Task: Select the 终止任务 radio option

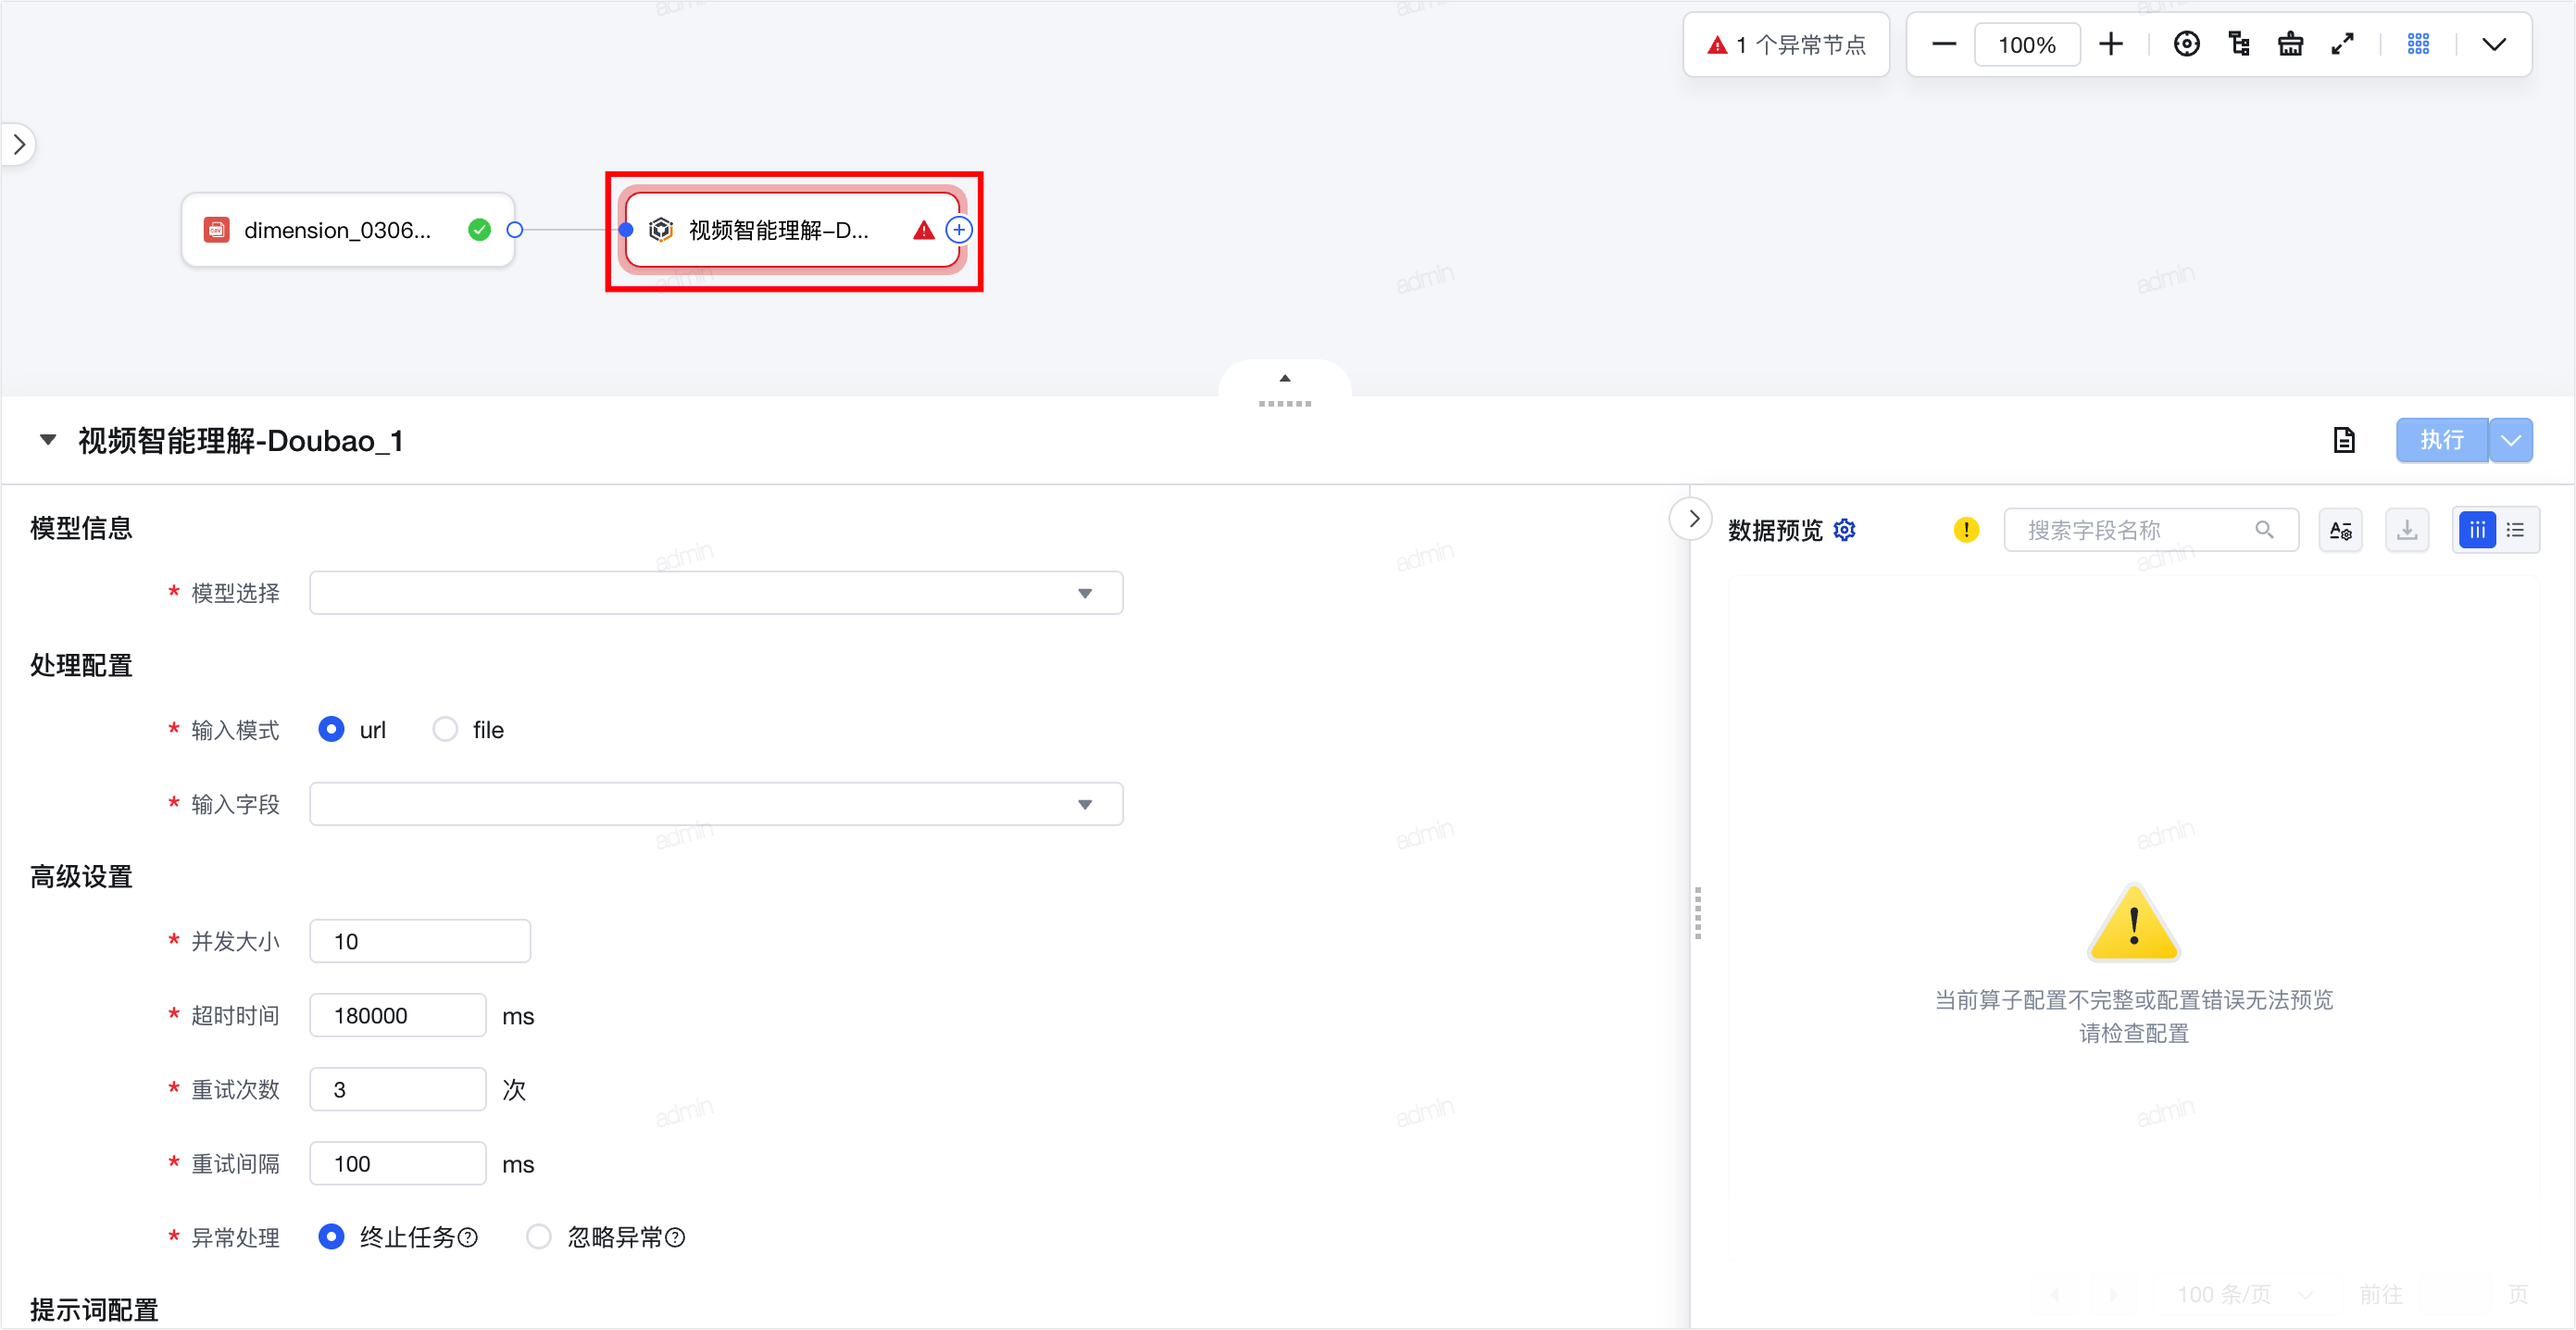Action: [x=331, y=1237]
